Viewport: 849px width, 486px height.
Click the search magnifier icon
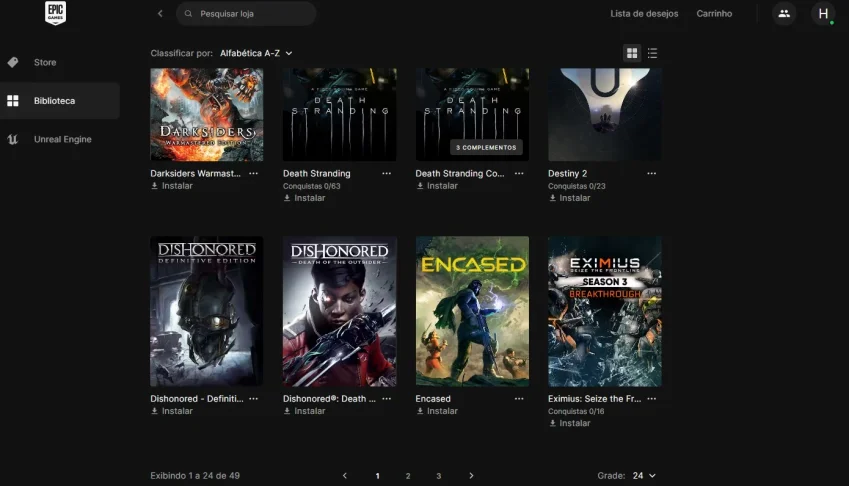coord(188,14)
